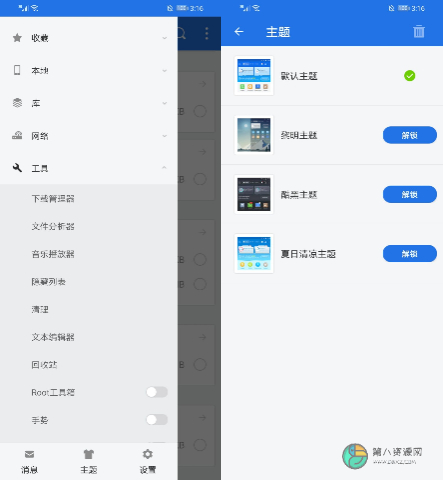The height and width of the screenshot is (480, 443).
Task: Expand the 本地 section chevron
Action: (x=164, y=71)
